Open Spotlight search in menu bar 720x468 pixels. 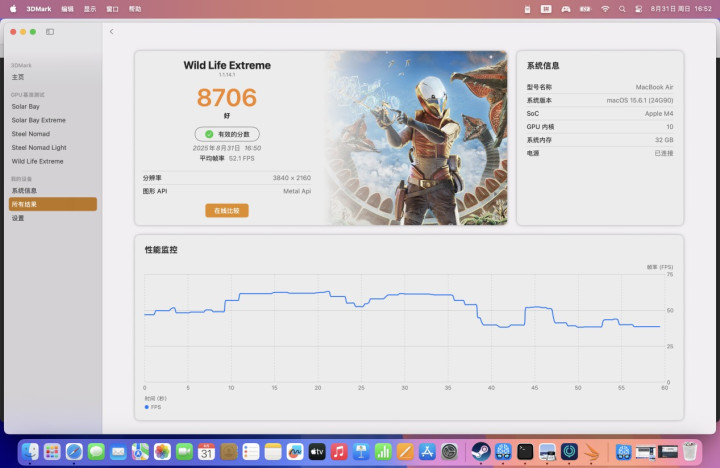coord(622,9)
